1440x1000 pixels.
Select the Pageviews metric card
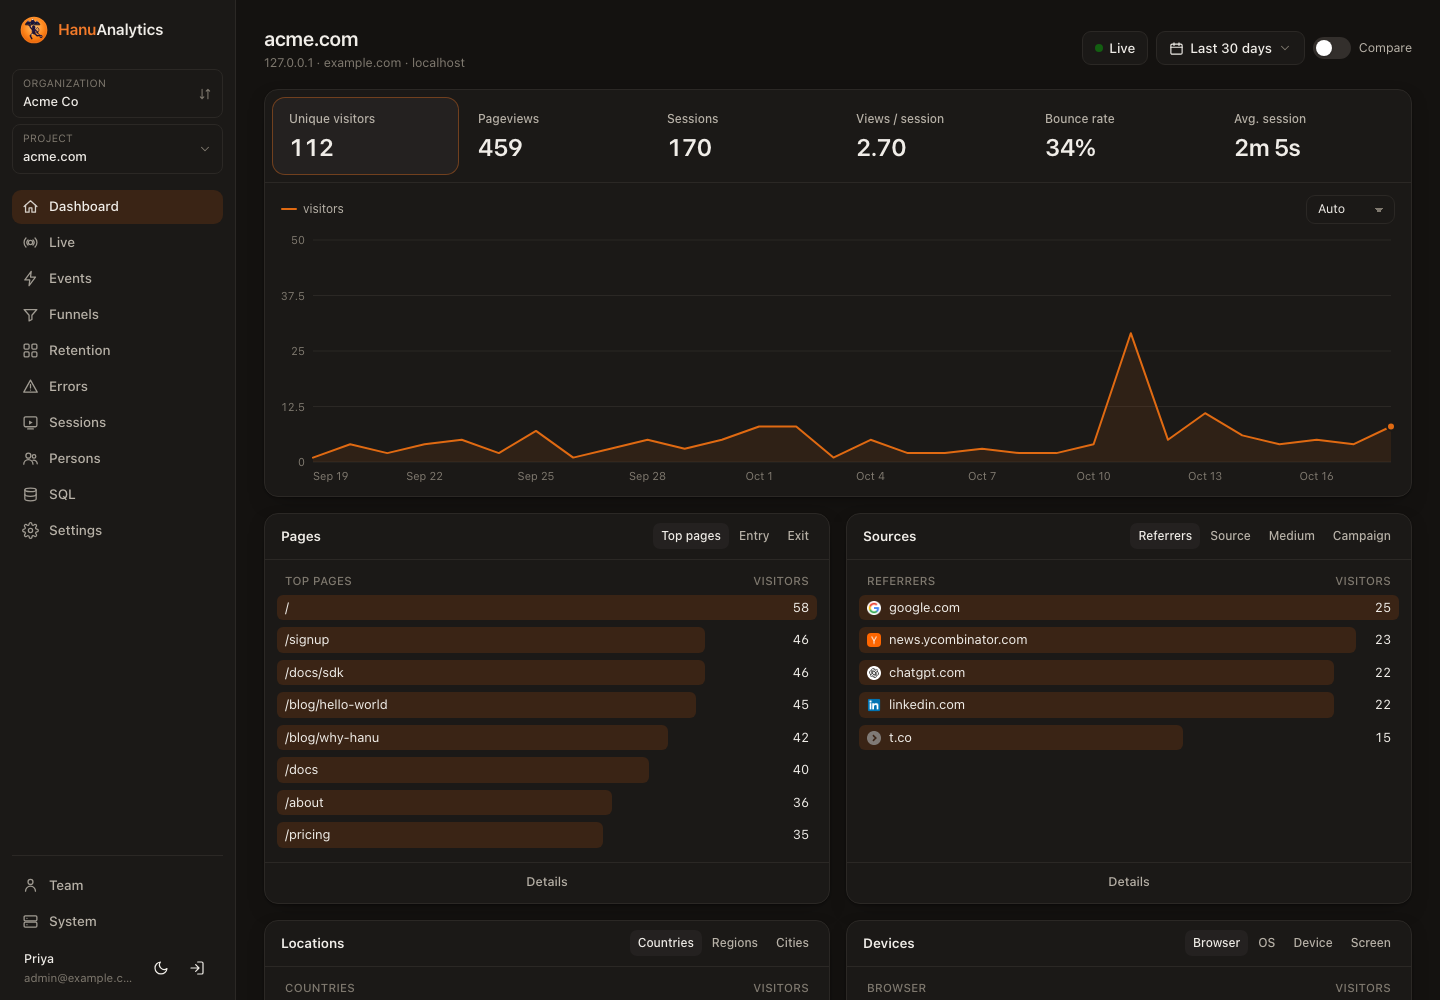tap(555, 136)
